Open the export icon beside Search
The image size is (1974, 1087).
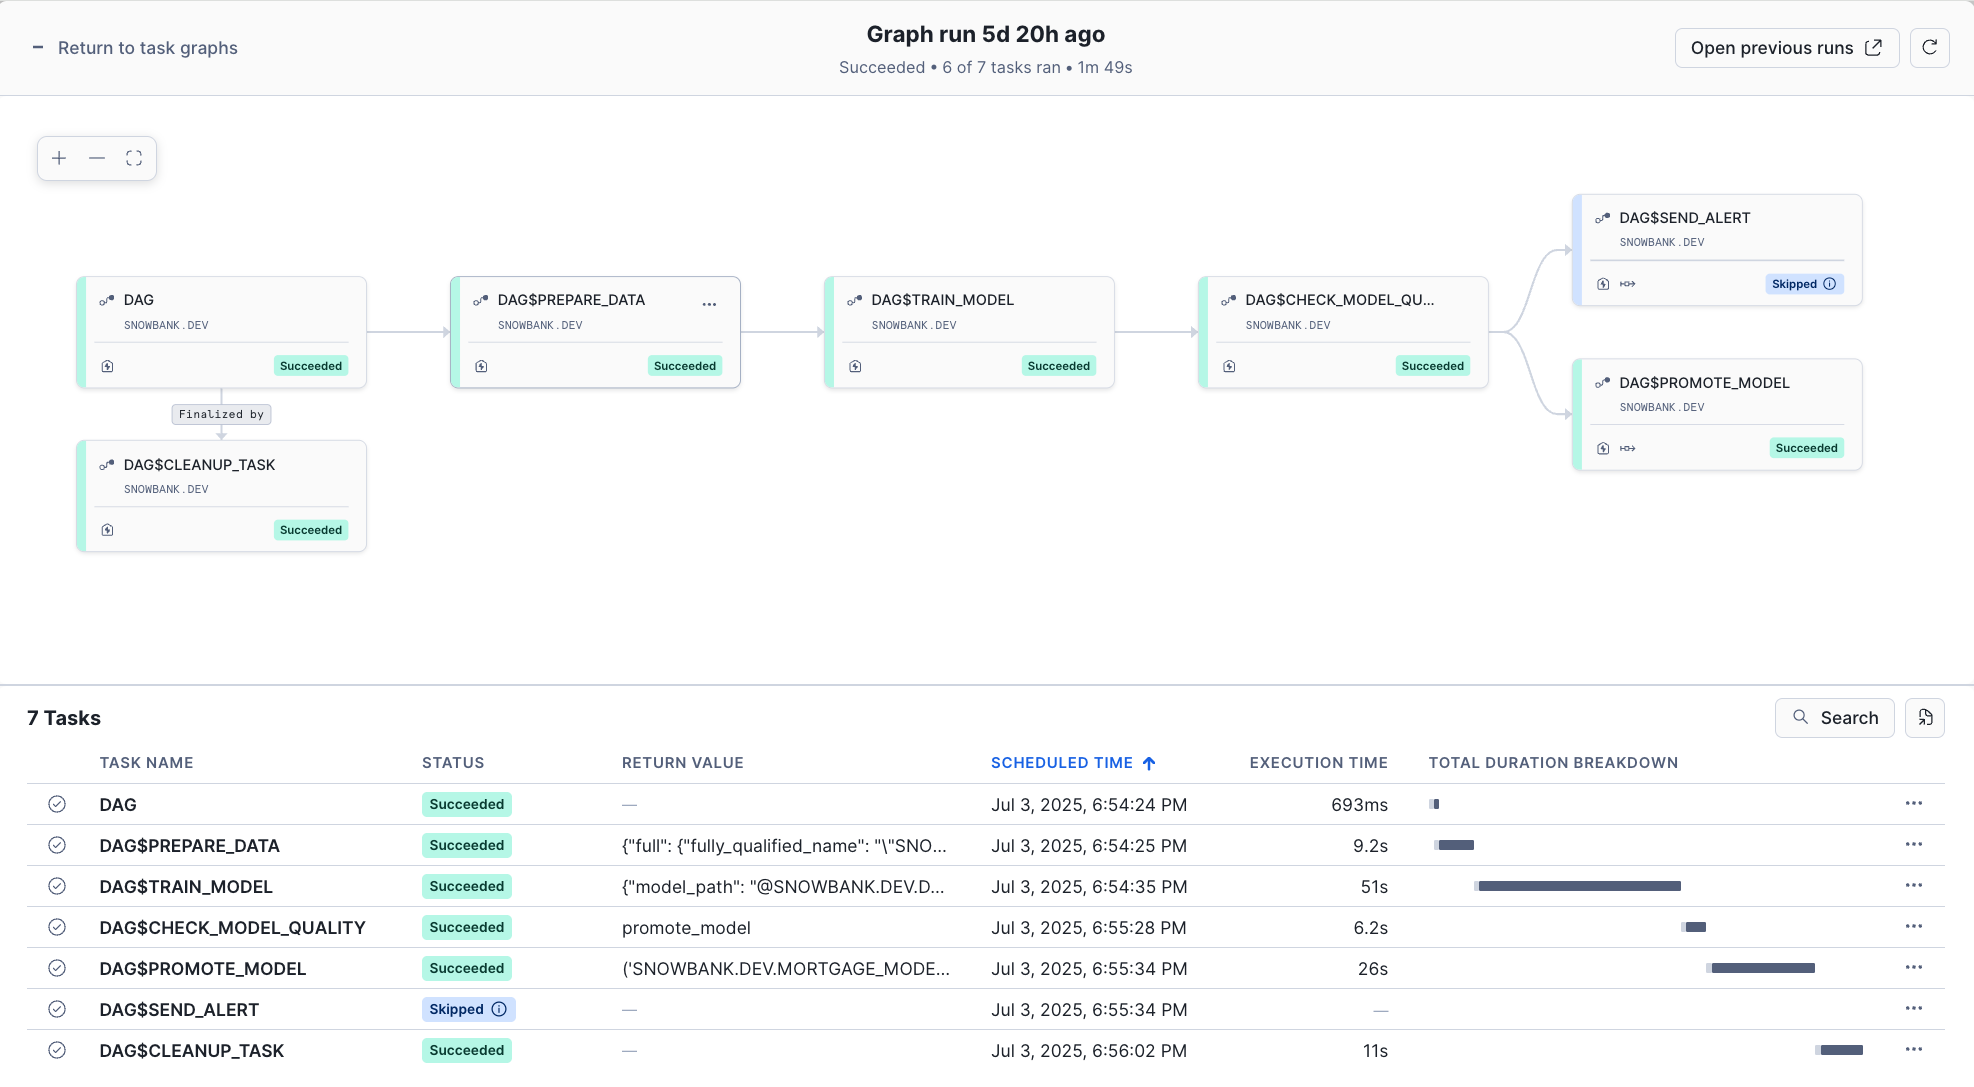1924,717
